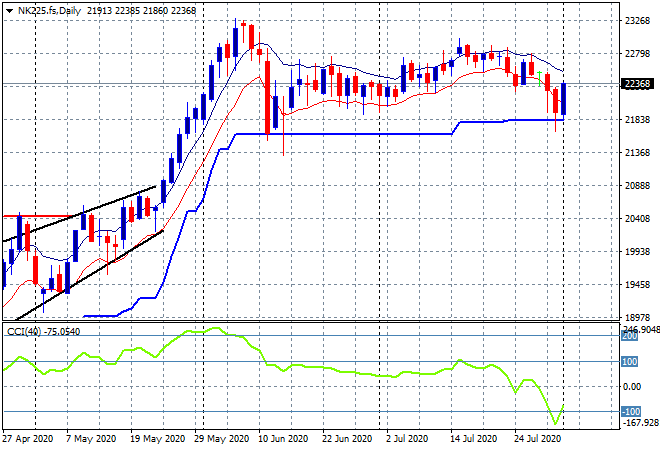Viewport: 660px width, 450px height.
Task: Click the 22 Jun 2020 date label
Action: (347, 439)
